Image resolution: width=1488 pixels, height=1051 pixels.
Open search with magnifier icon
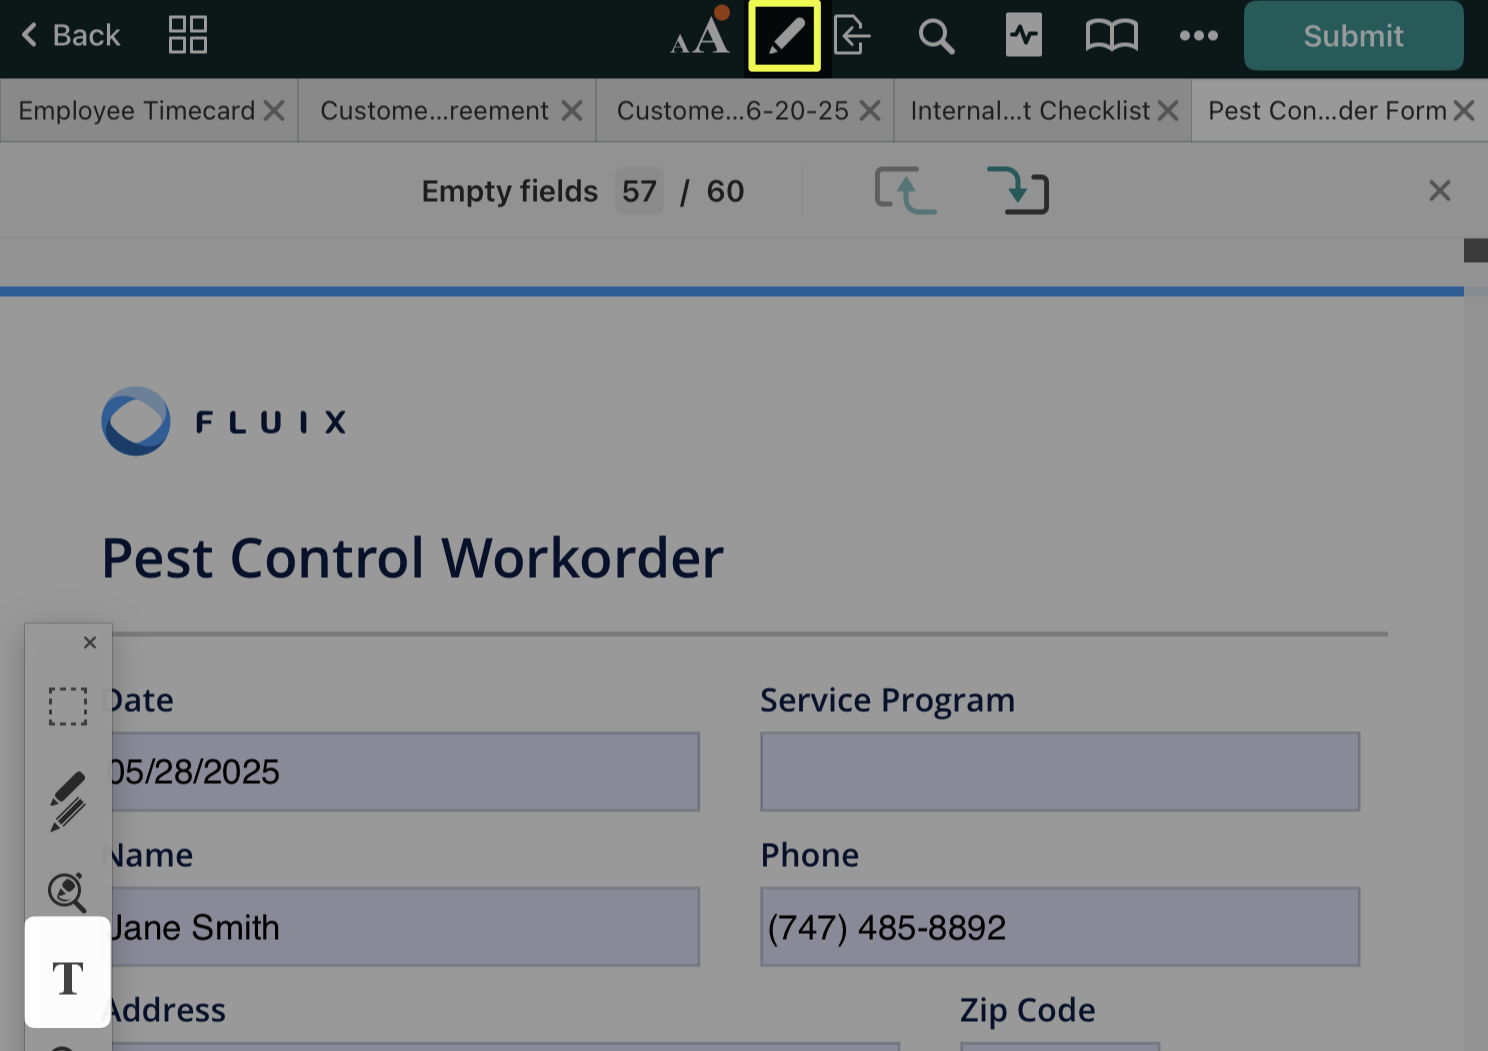pos(936,36)
